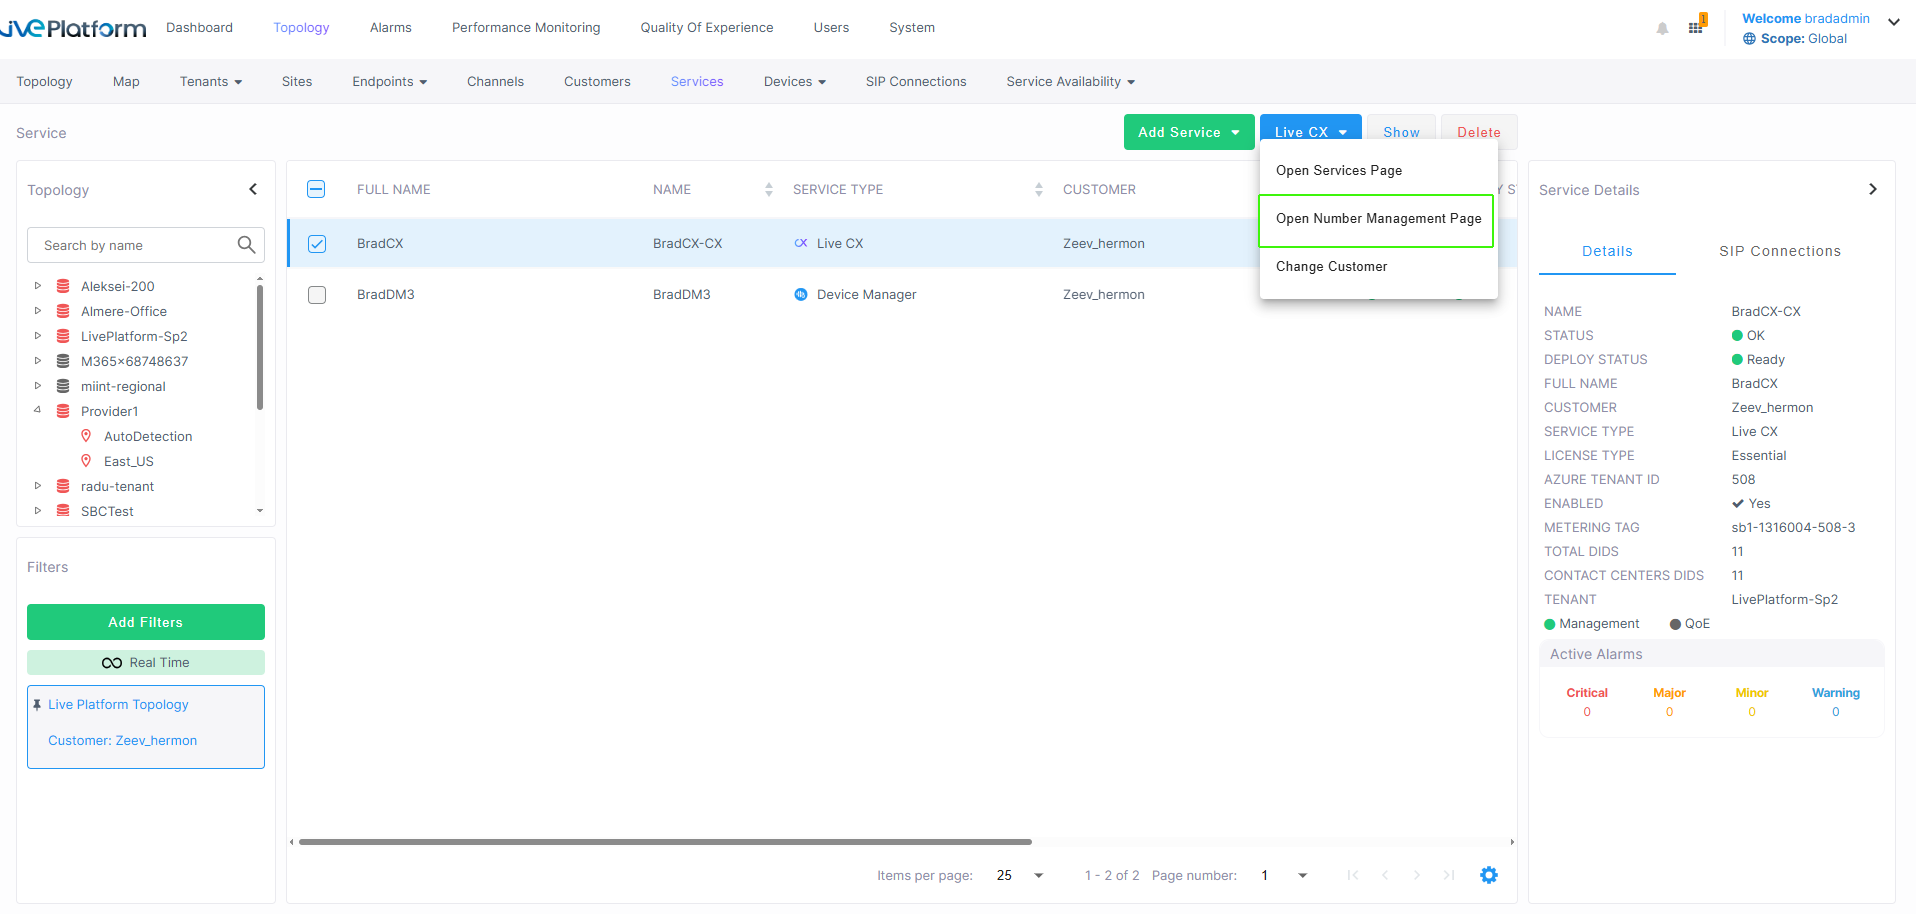Expand Service Details with right chevron
This screenshot has height=914, width=1916.
[1873, 189]
